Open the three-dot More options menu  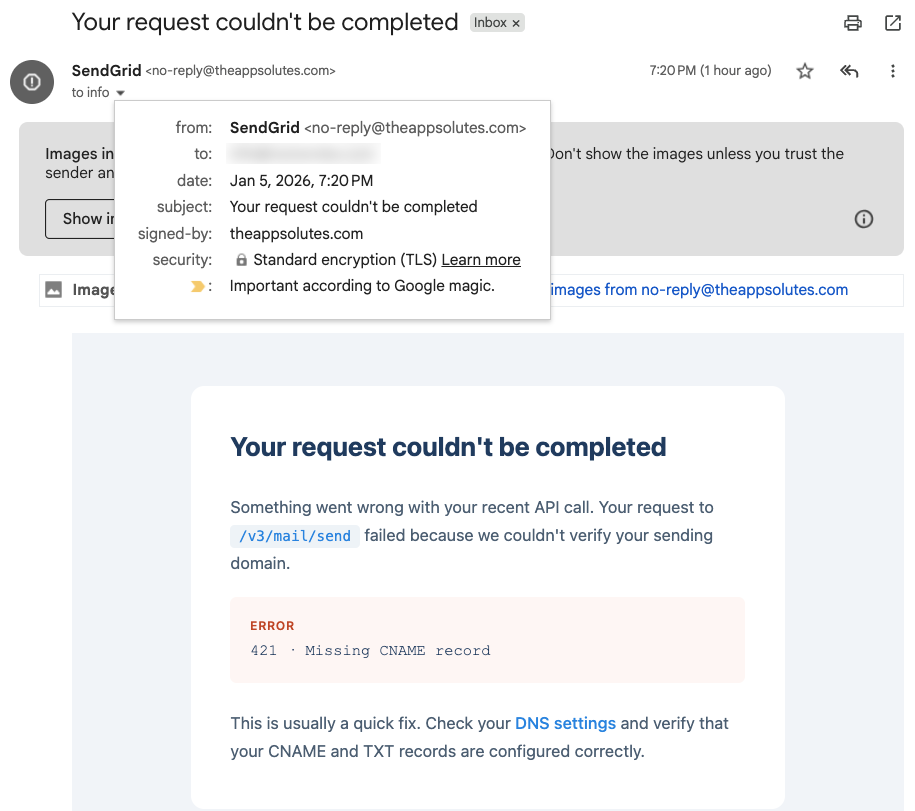[893, 71]
